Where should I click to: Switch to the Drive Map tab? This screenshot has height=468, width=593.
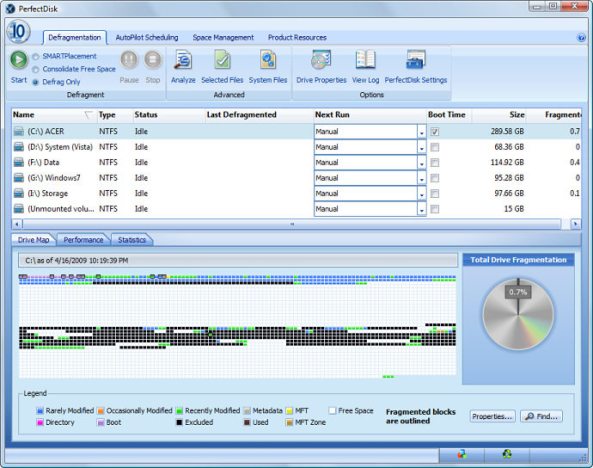tap(34, 240)
